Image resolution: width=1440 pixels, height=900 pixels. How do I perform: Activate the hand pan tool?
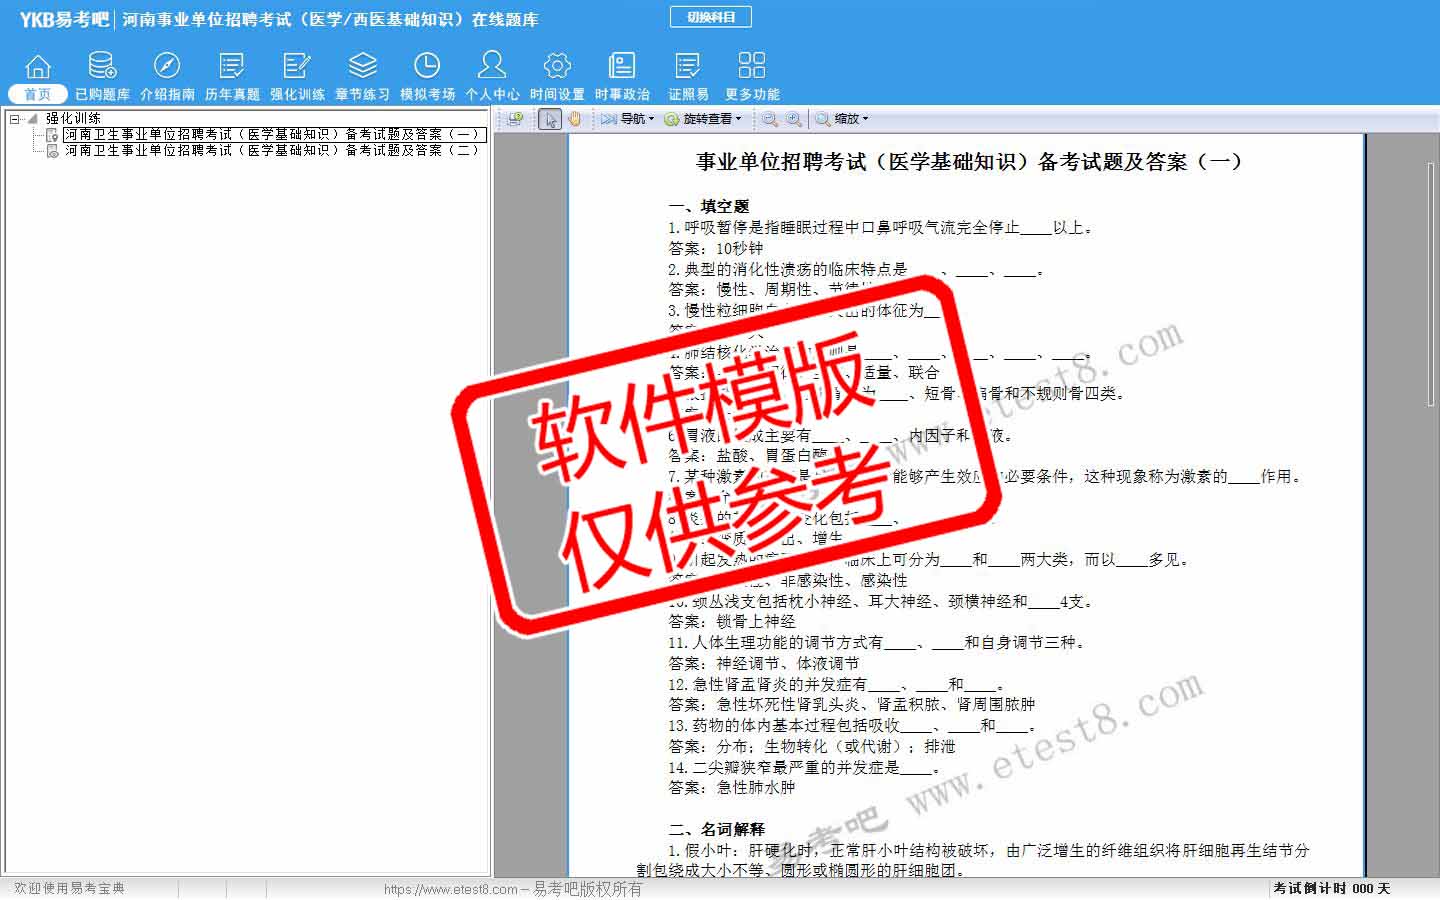[575, 119]
